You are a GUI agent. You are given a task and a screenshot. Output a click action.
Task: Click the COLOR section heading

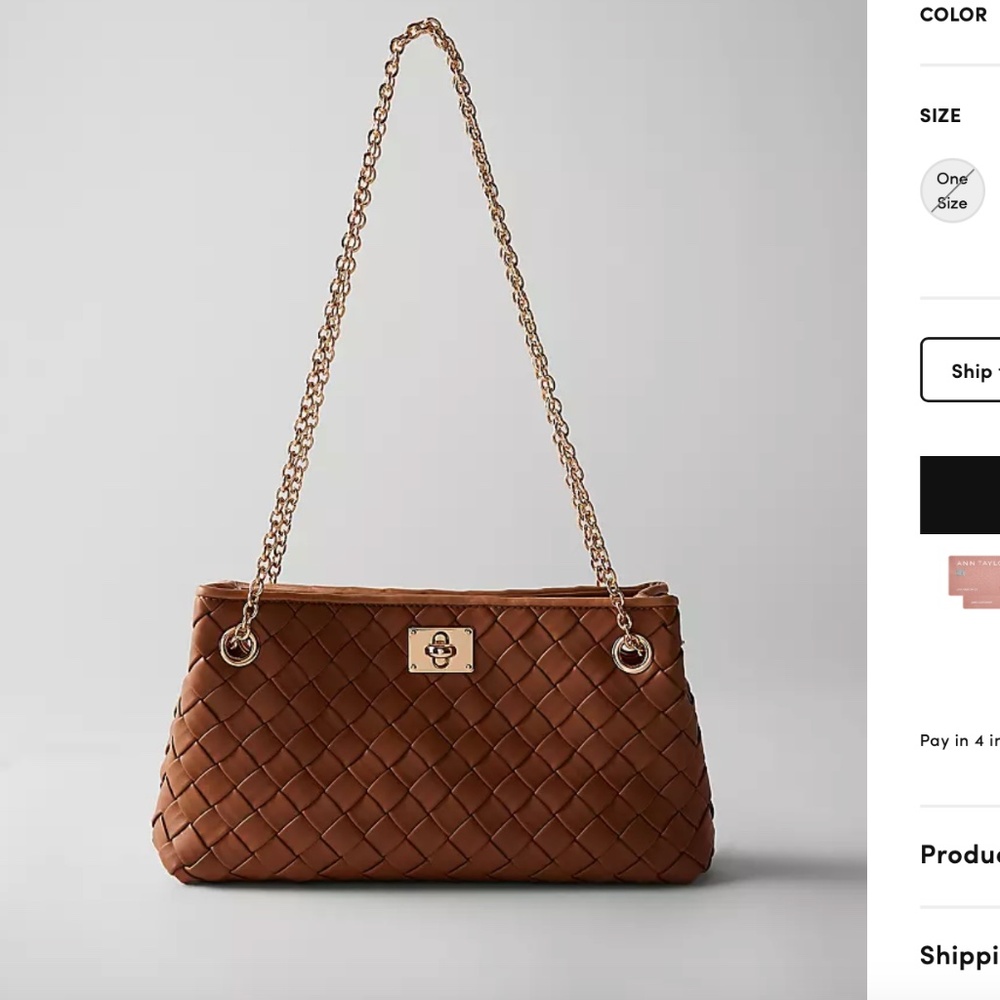click(951, 14)
